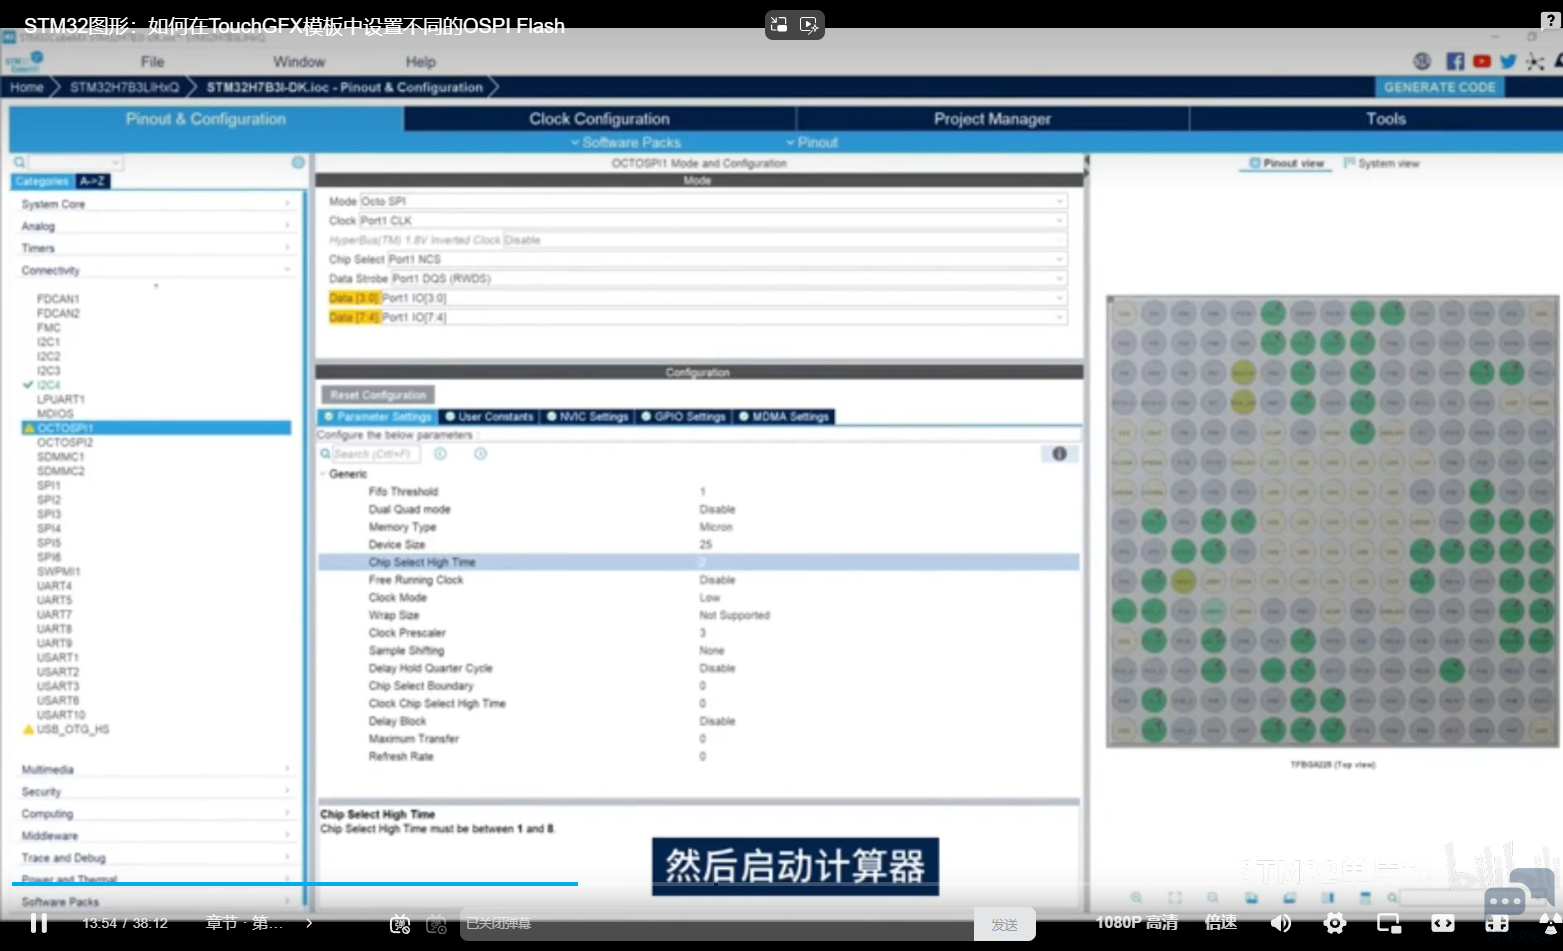Open ST Facebook page icon

tap(1455, 61)
